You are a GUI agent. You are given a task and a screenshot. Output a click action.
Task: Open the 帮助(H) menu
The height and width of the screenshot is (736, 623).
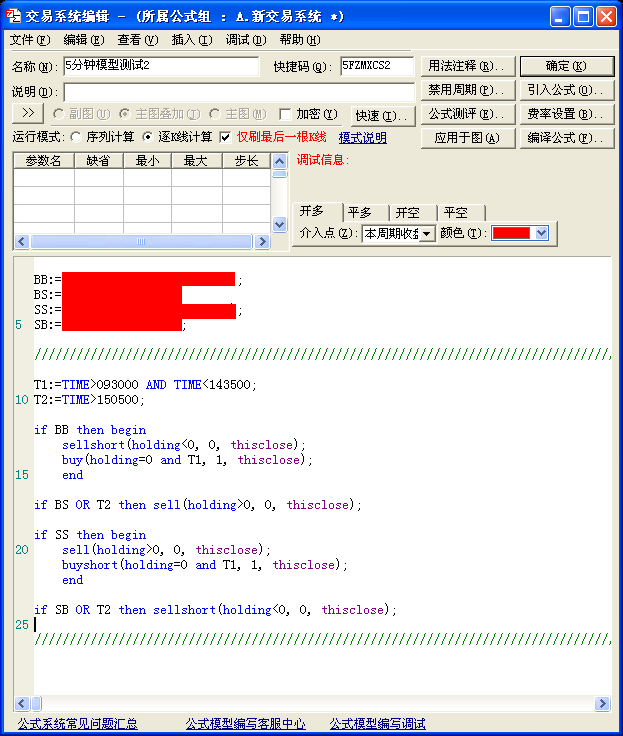(300, 40)
